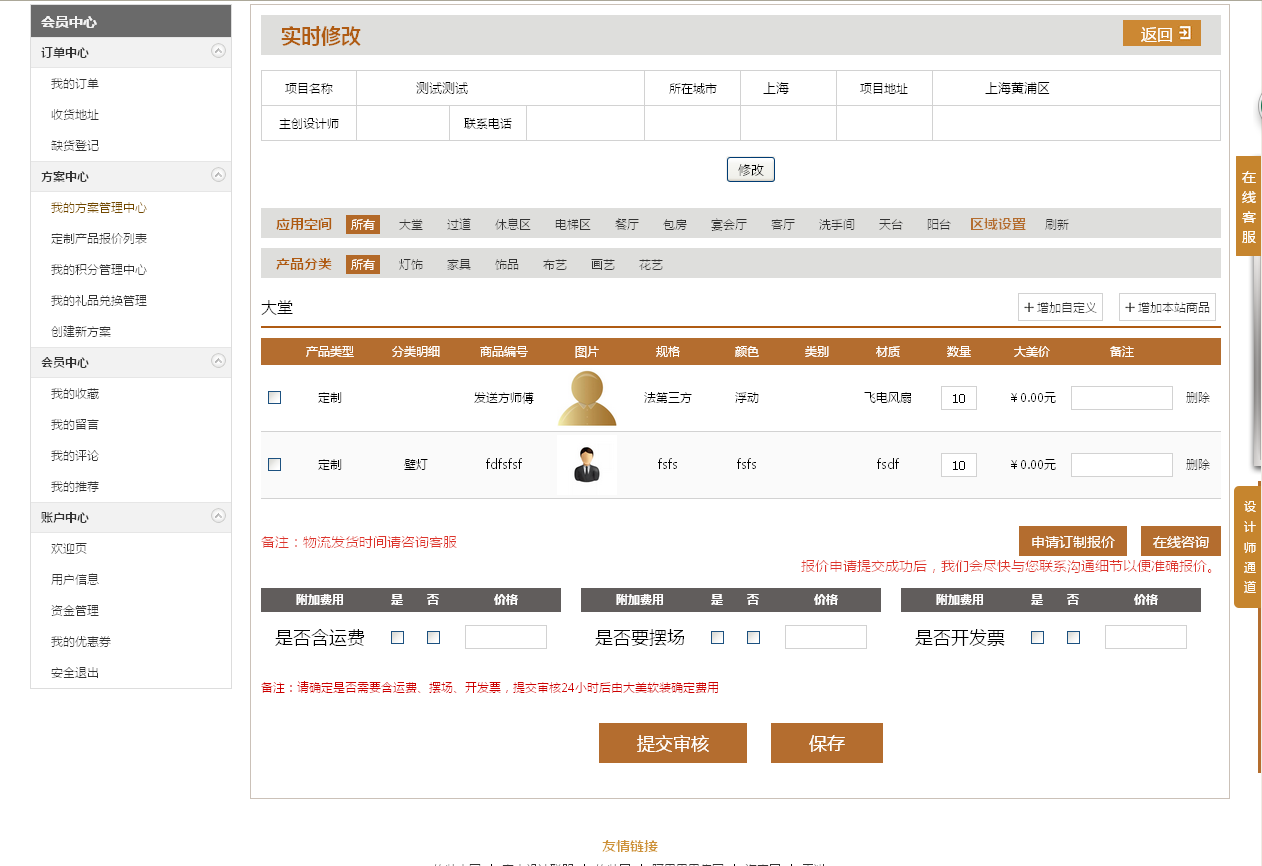Click the businessman avatar product image

tap(587, 465)
